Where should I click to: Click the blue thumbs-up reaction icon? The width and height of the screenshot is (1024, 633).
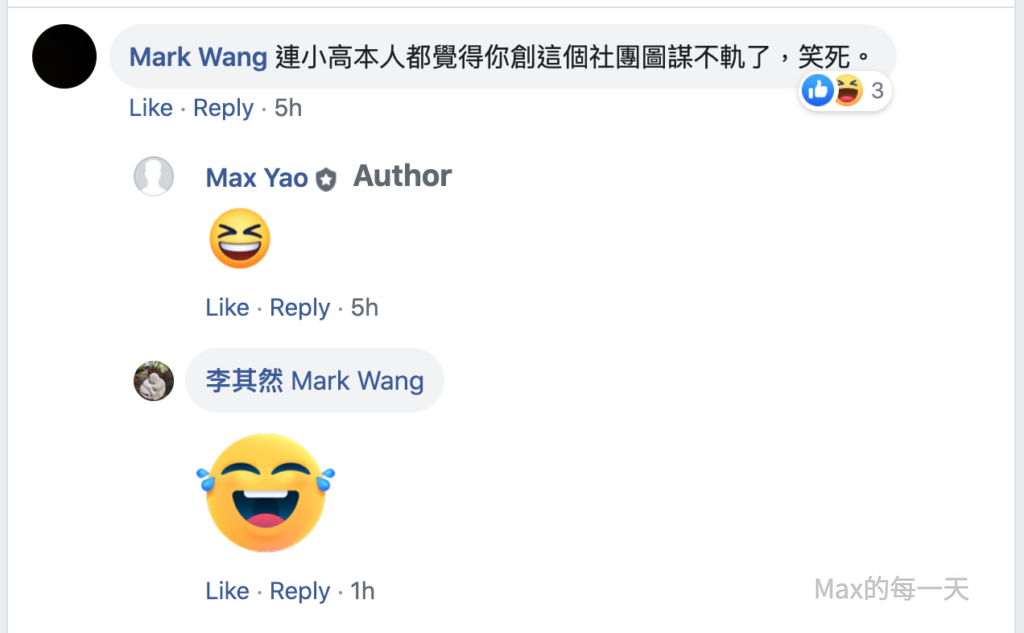[817, 90]
